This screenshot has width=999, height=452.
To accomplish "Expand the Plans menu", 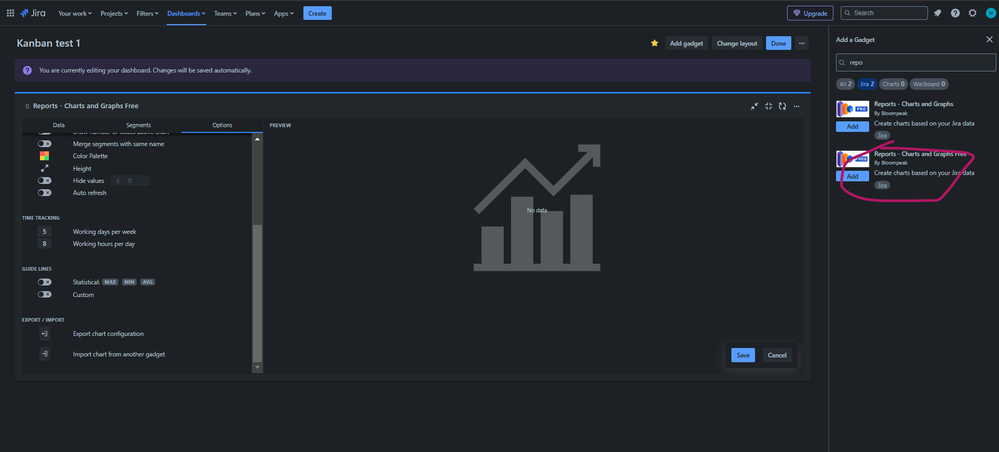I will [257, 13].
